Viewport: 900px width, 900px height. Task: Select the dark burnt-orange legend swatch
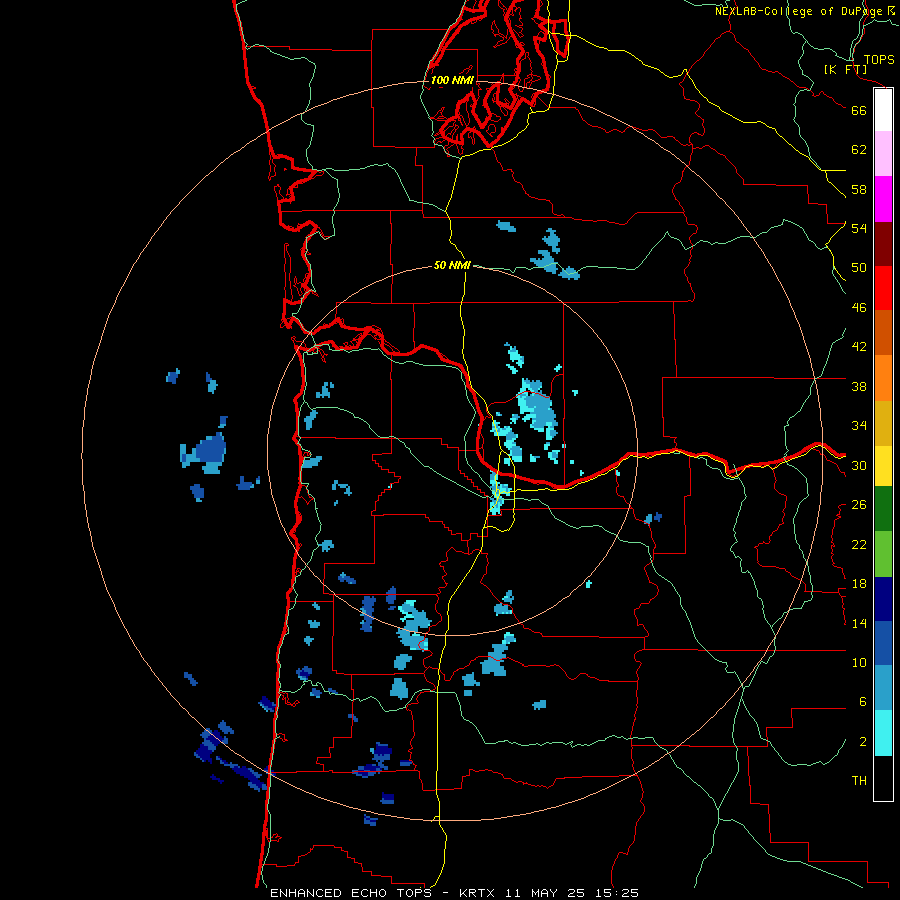click(x=883, y=333)
